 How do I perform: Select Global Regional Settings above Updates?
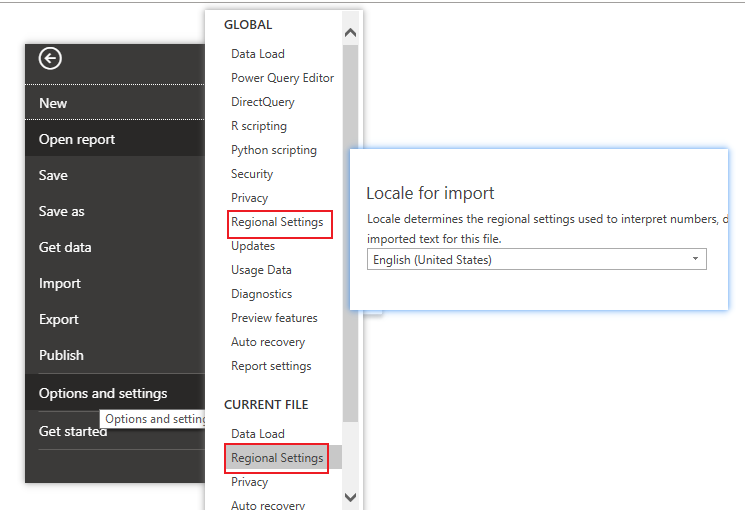tap(277, 222)
